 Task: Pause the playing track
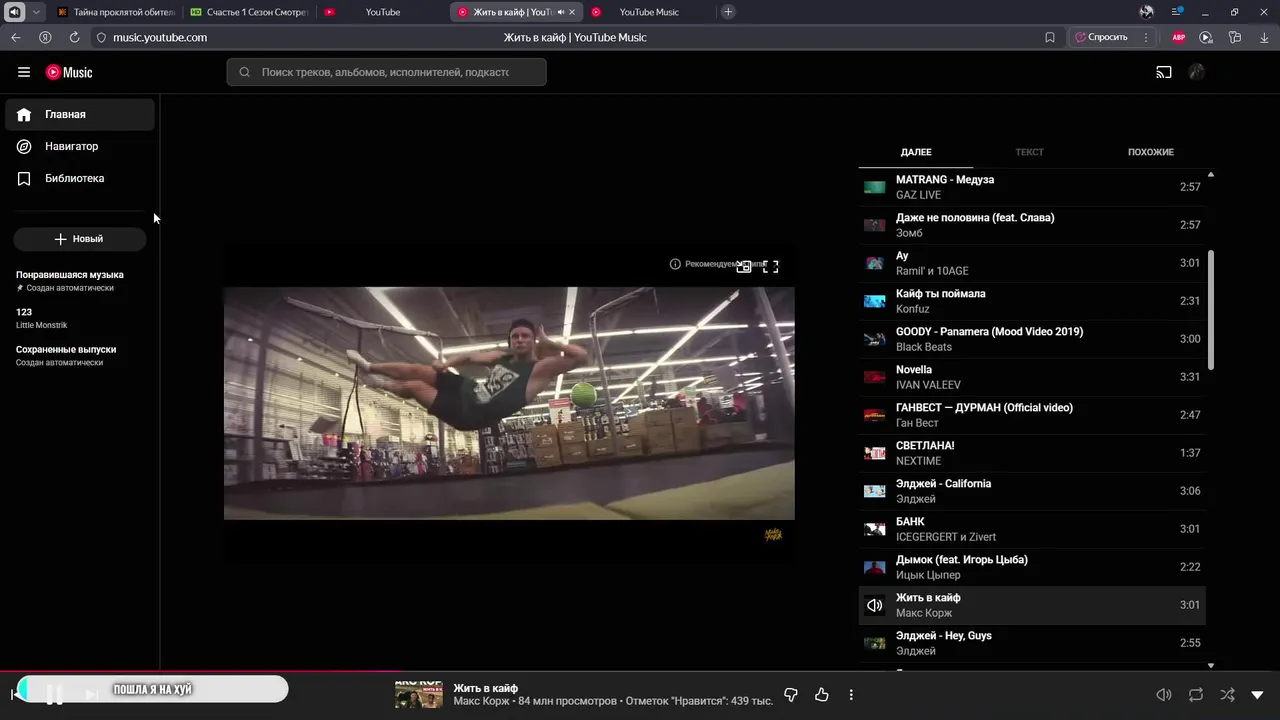click(54, 694)
